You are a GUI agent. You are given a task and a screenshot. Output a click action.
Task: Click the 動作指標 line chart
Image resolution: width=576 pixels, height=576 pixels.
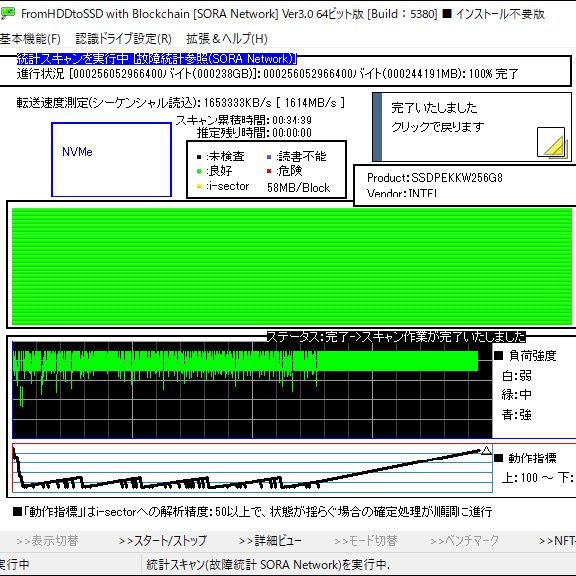click(x=252, y=468)
